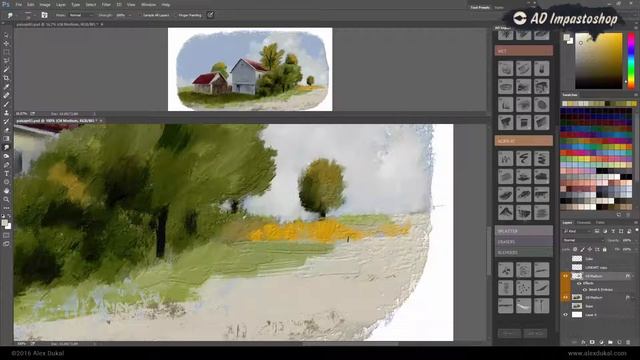Expand the BLENDERS brush category
The image size is (640, 360).
pyautogui.click(x=524, y=252)
